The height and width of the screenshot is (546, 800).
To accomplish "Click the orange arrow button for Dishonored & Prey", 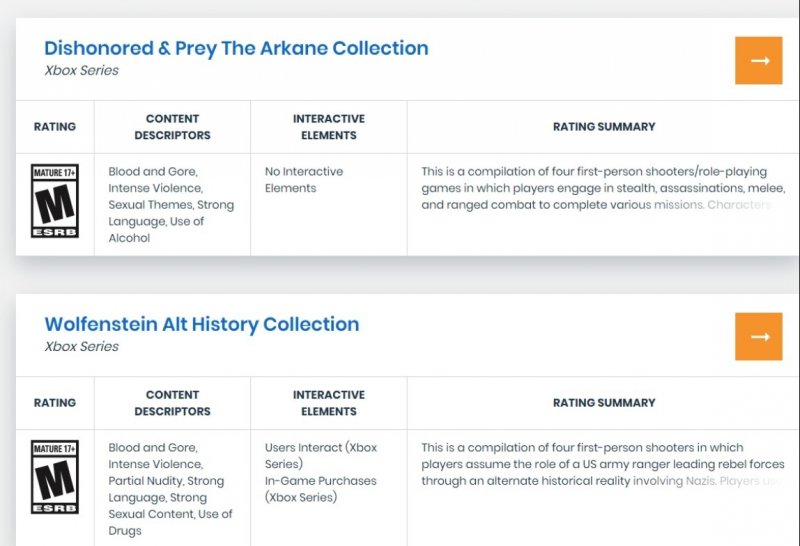I will [x=759, y=61].
